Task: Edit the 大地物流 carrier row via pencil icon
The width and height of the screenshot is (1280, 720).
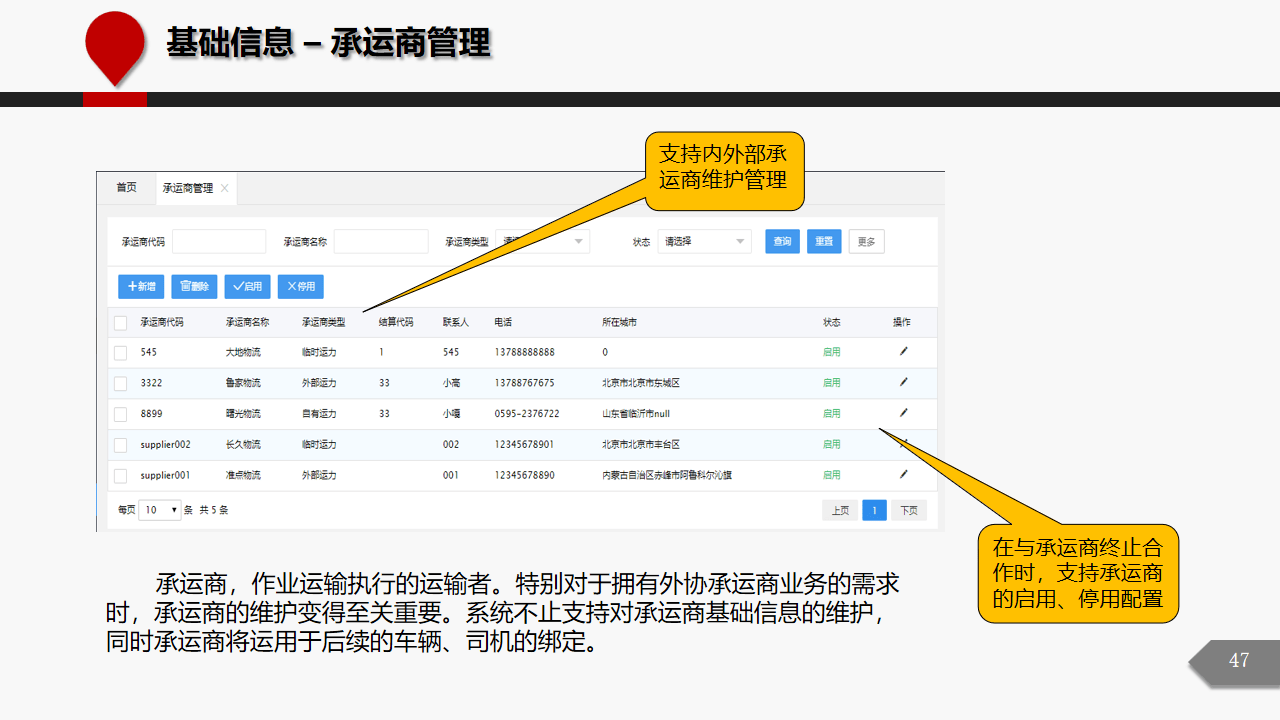Action: pos(903,352)
